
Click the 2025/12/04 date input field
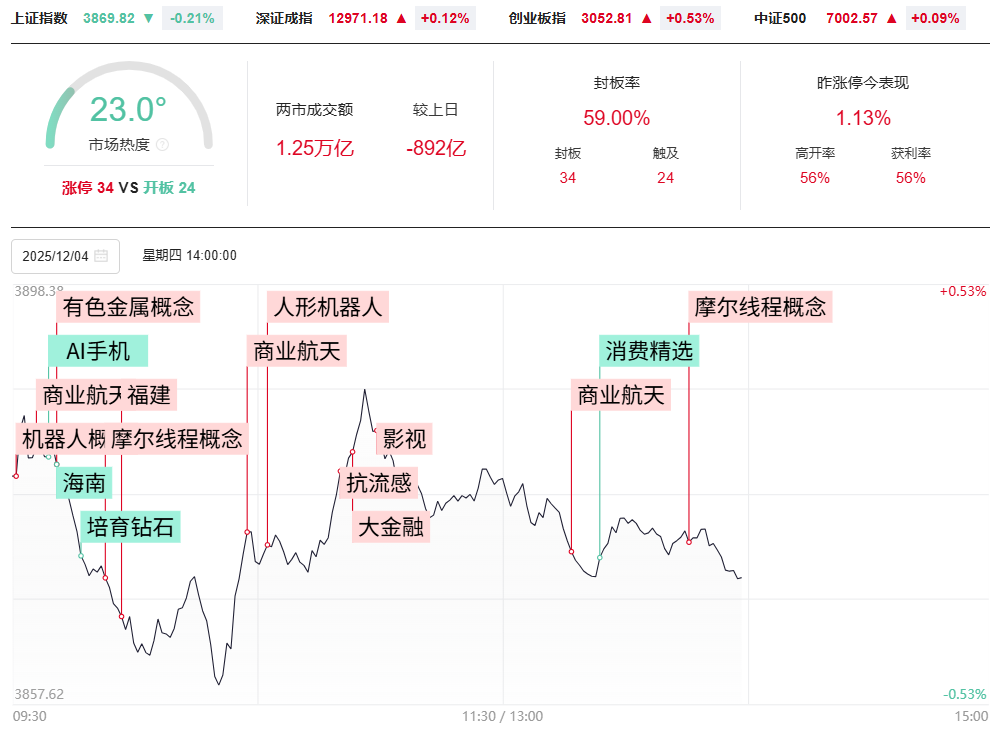tap(55, 256)
